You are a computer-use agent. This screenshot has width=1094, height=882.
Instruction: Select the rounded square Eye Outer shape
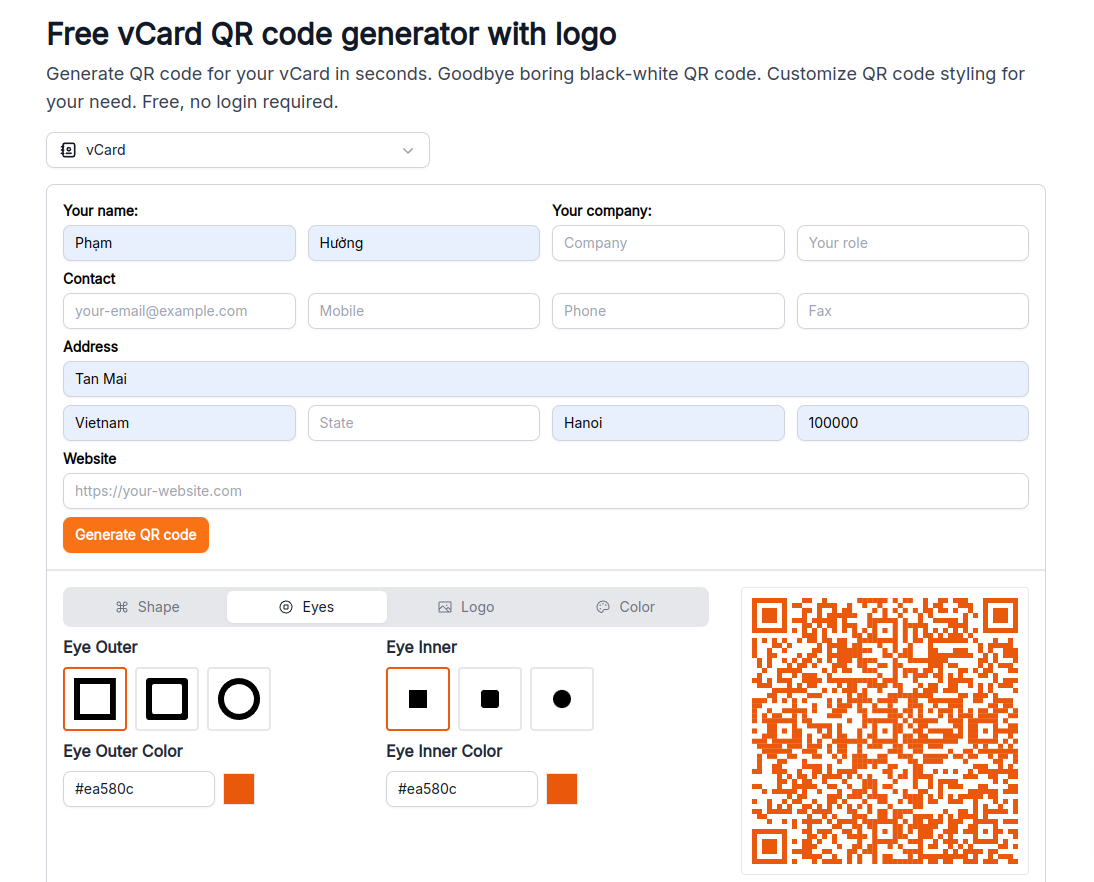(167, 698)
